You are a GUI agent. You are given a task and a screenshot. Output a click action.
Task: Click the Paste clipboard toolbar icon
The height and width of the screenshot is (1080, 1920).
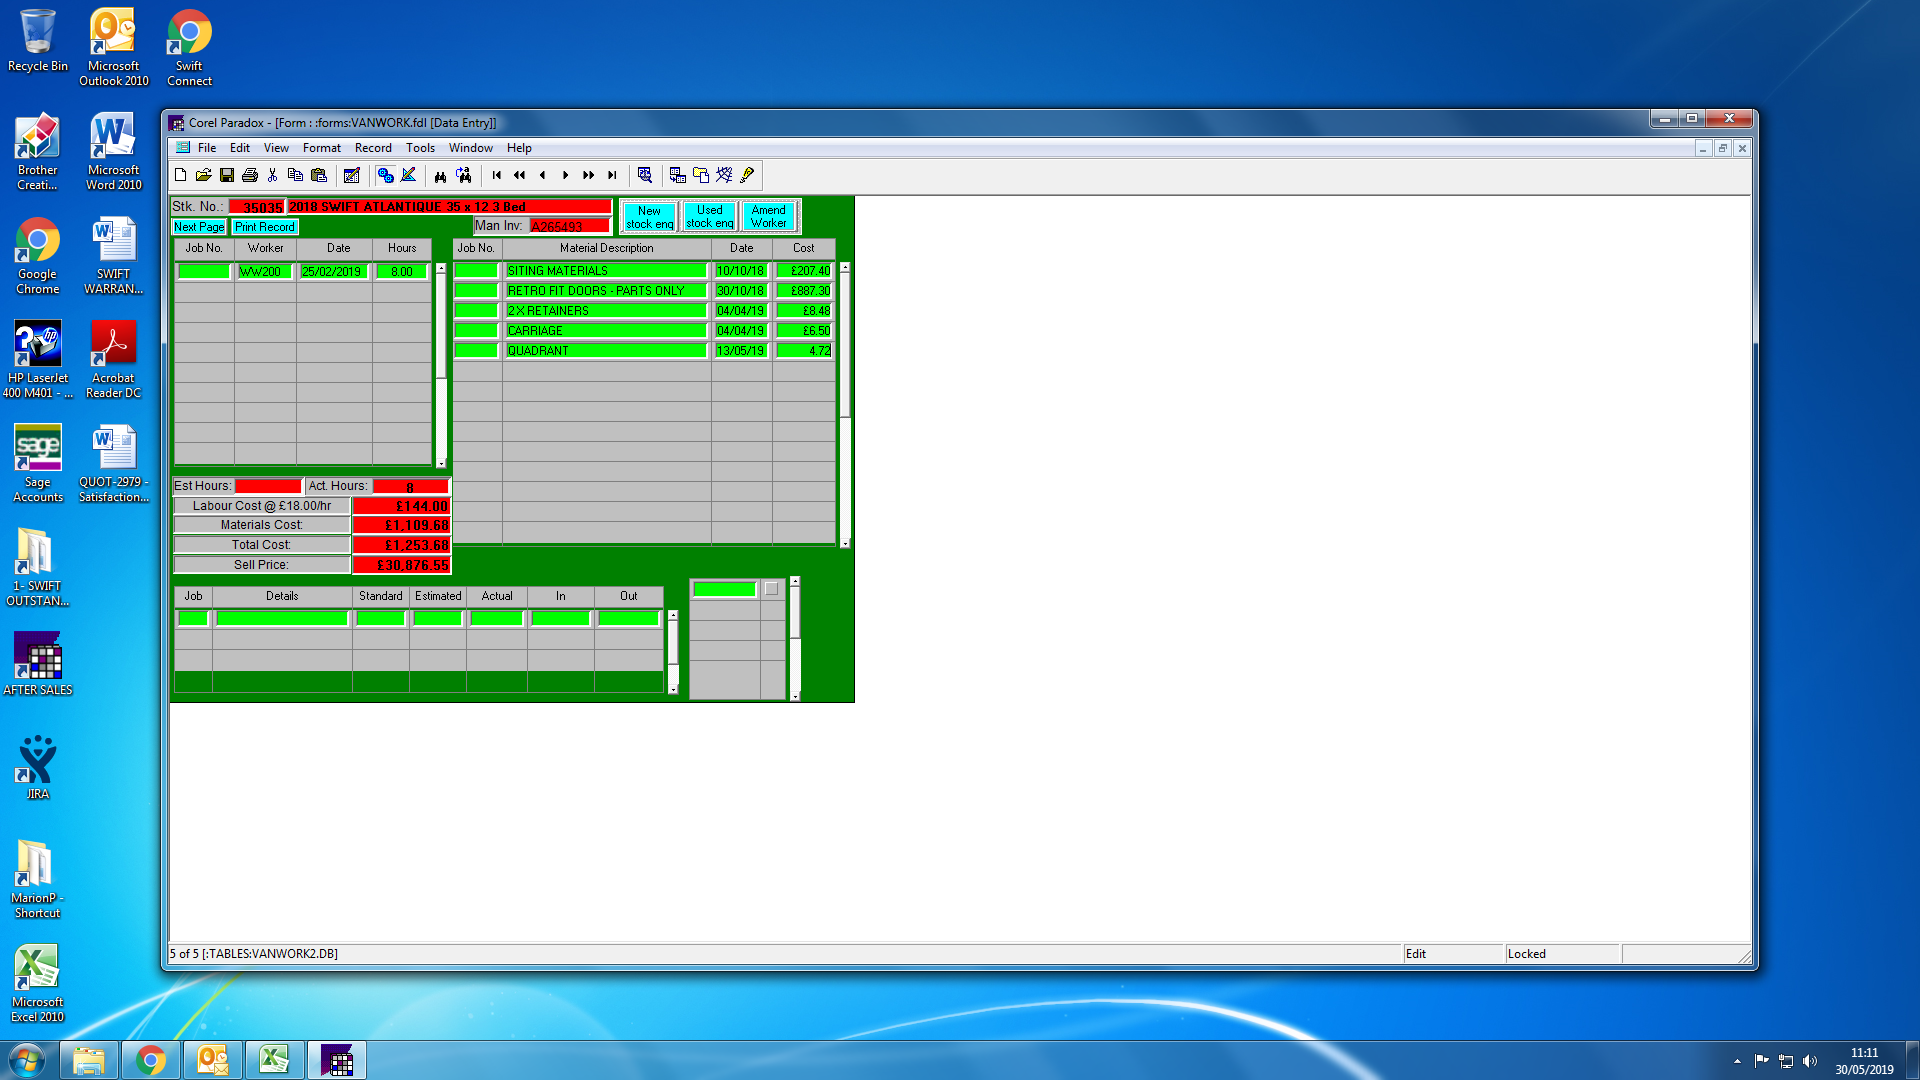point(319,175)
